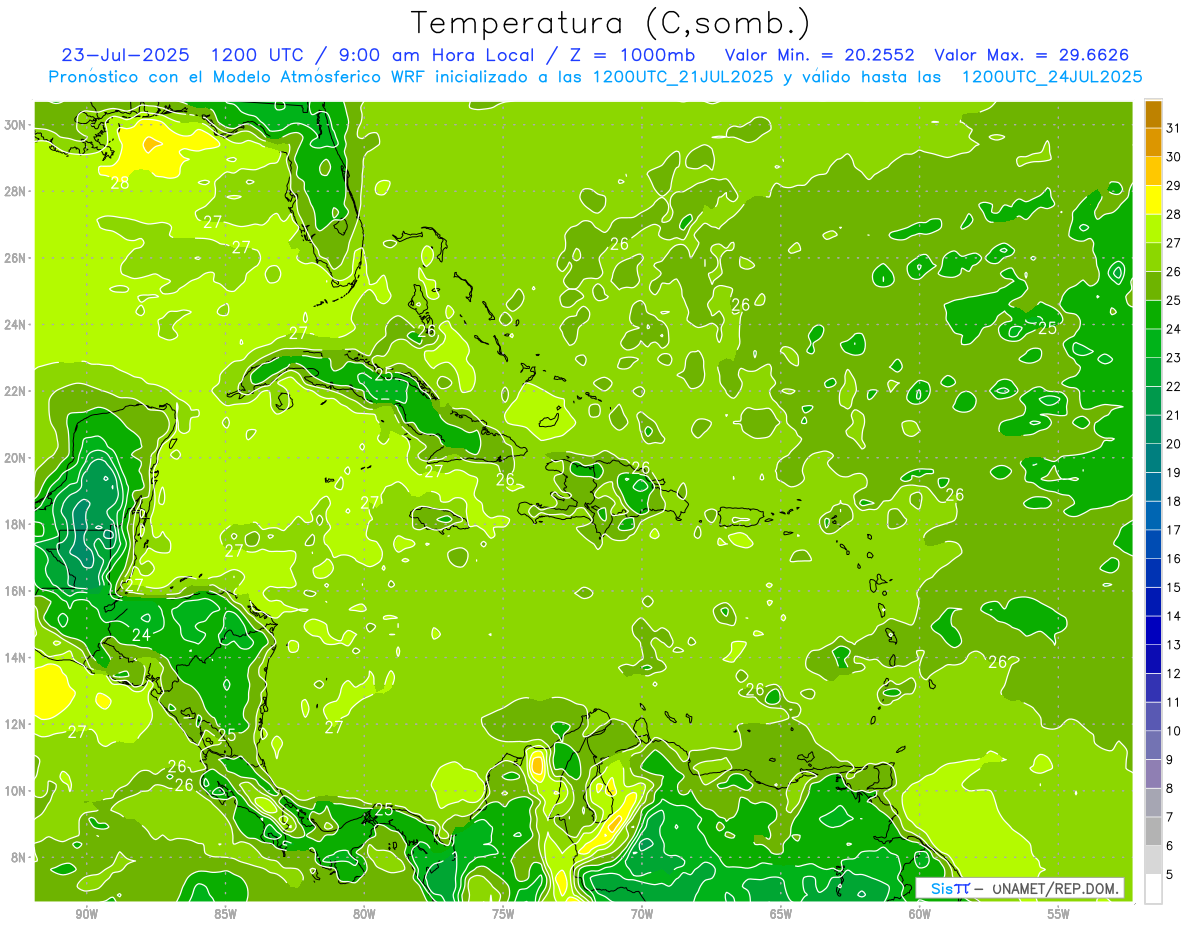1200x927 pixels.
Task: Click the title "Temperatura (C,somb.)"
Action: 612,24
